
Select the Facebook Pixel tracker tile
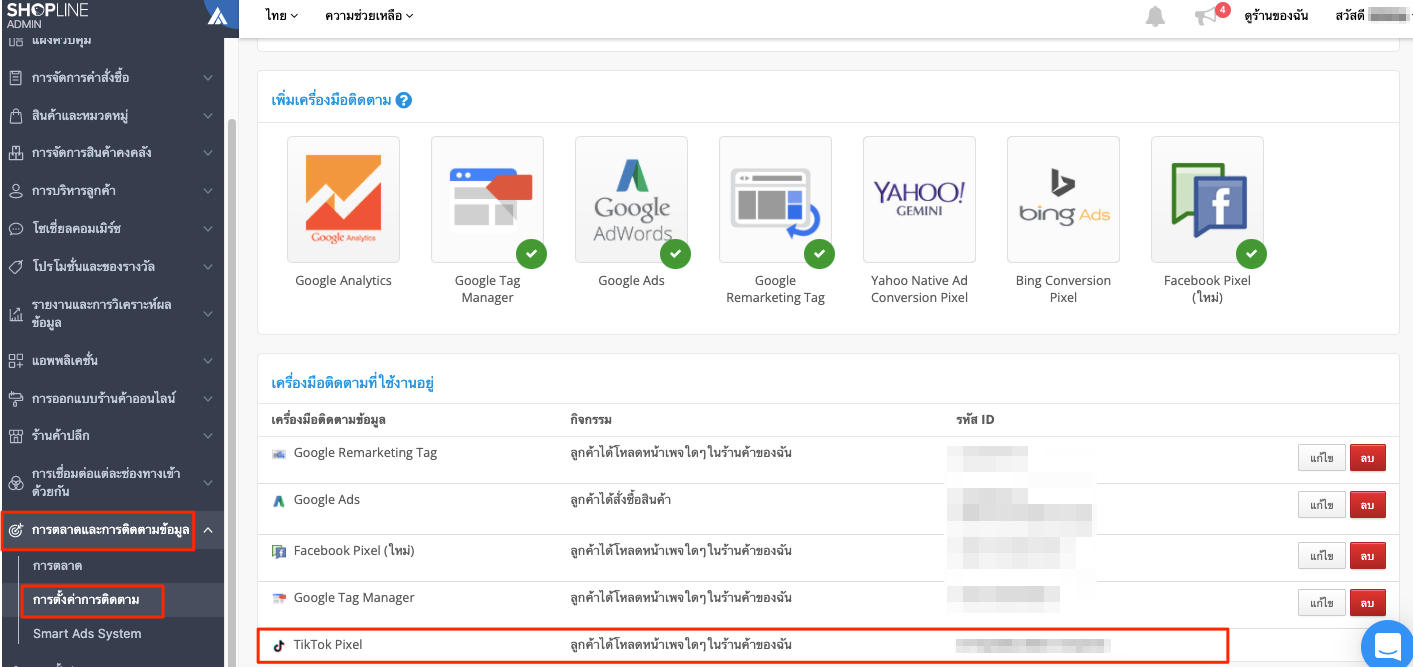point(1207,199)
